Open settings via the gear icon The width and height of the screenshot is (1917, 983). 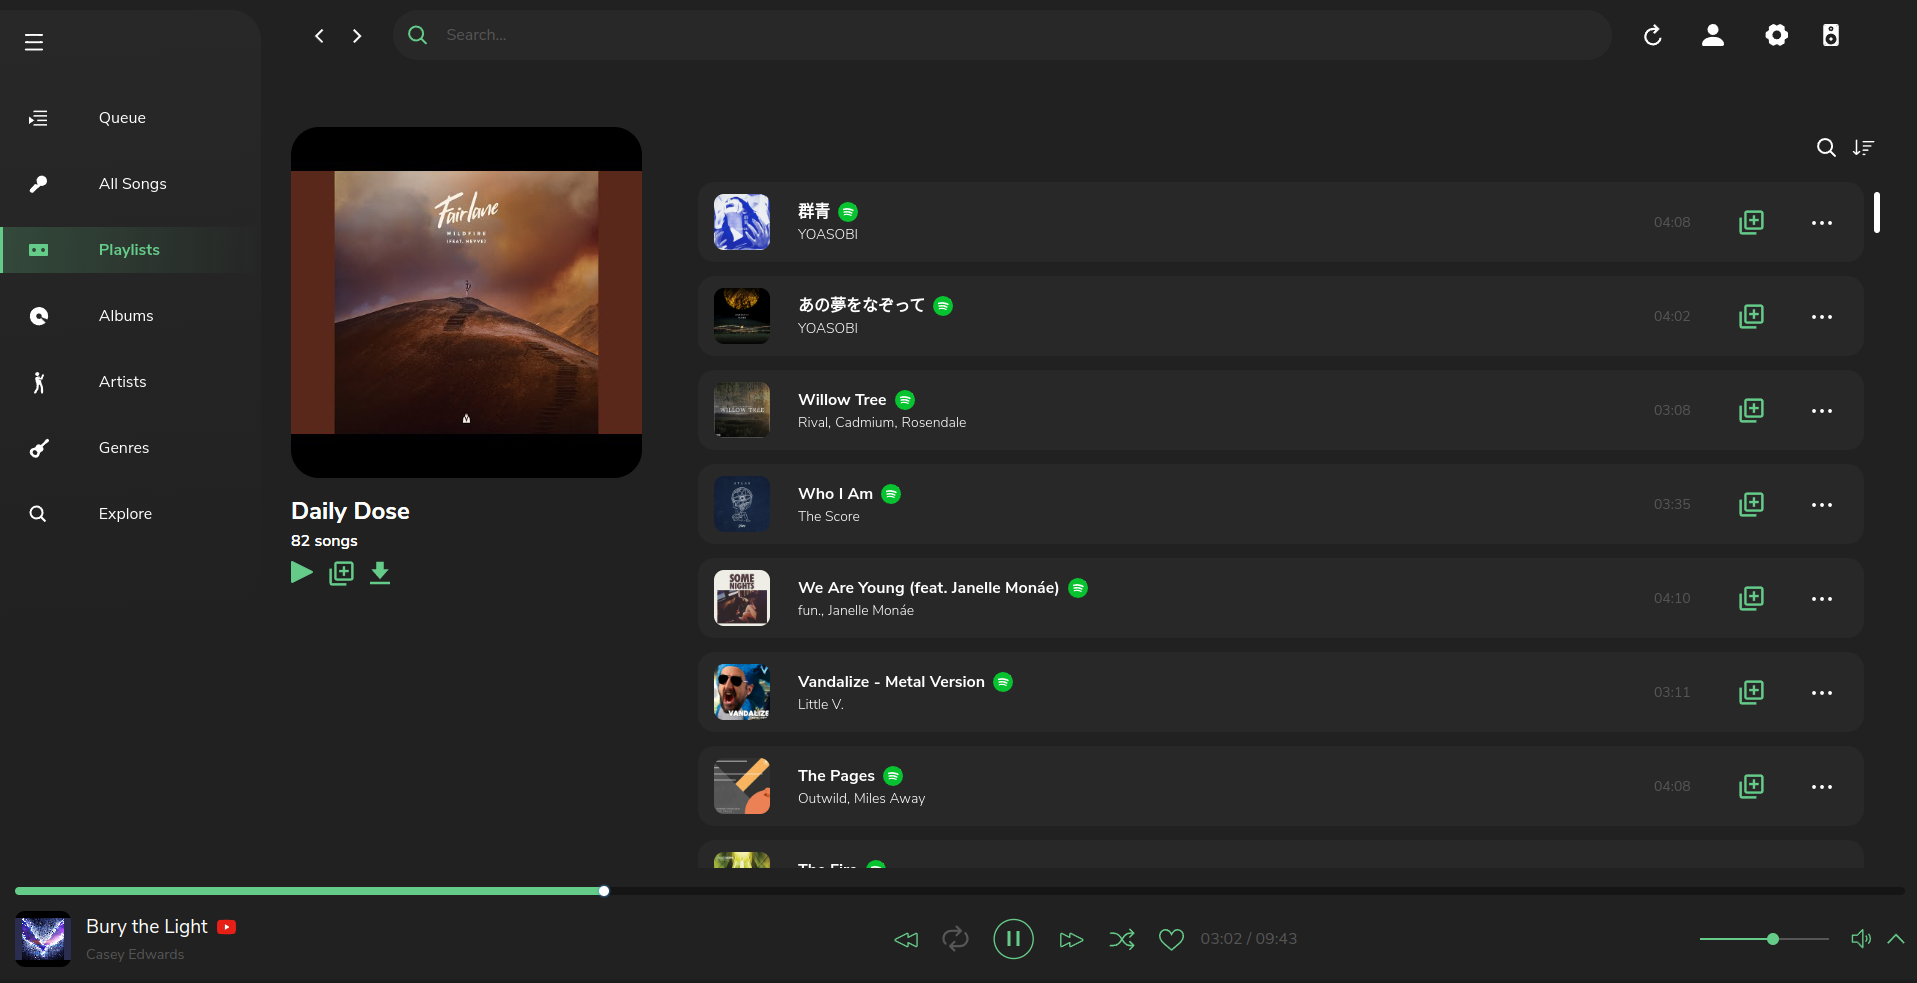(x=1776, y=36)
